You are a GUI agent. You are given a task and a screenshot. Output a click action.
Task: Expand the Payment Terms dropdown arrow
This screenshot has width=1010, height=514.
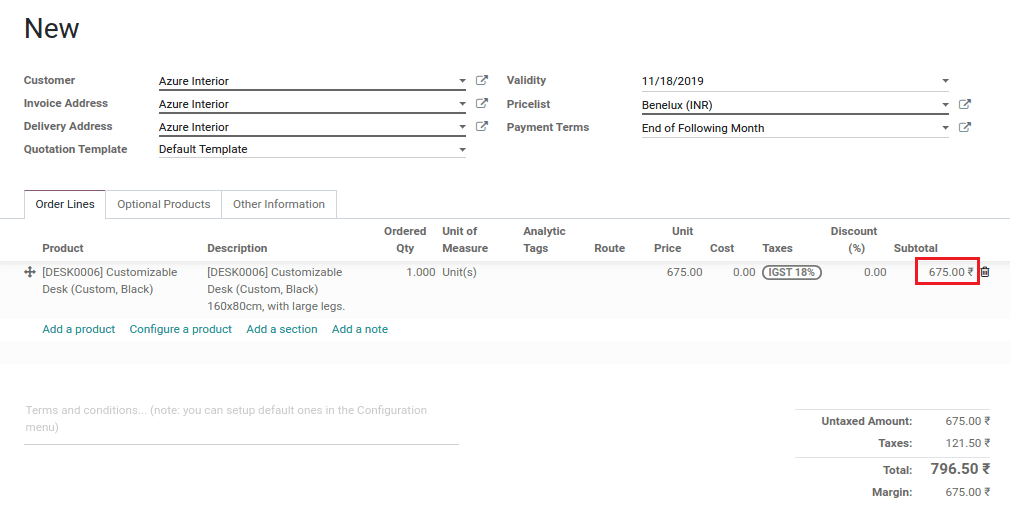[945, 128]
